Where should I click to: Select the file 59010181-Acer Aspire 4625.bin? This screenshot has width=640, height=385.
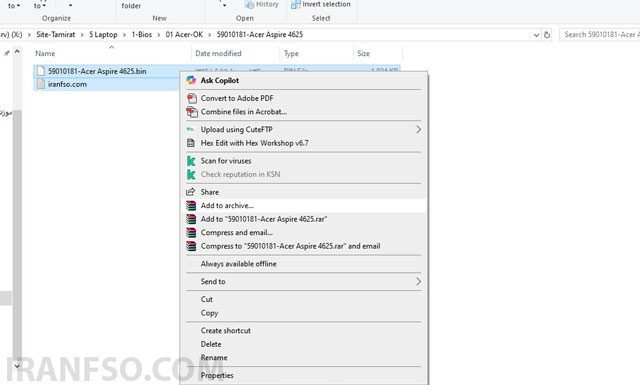97,71
